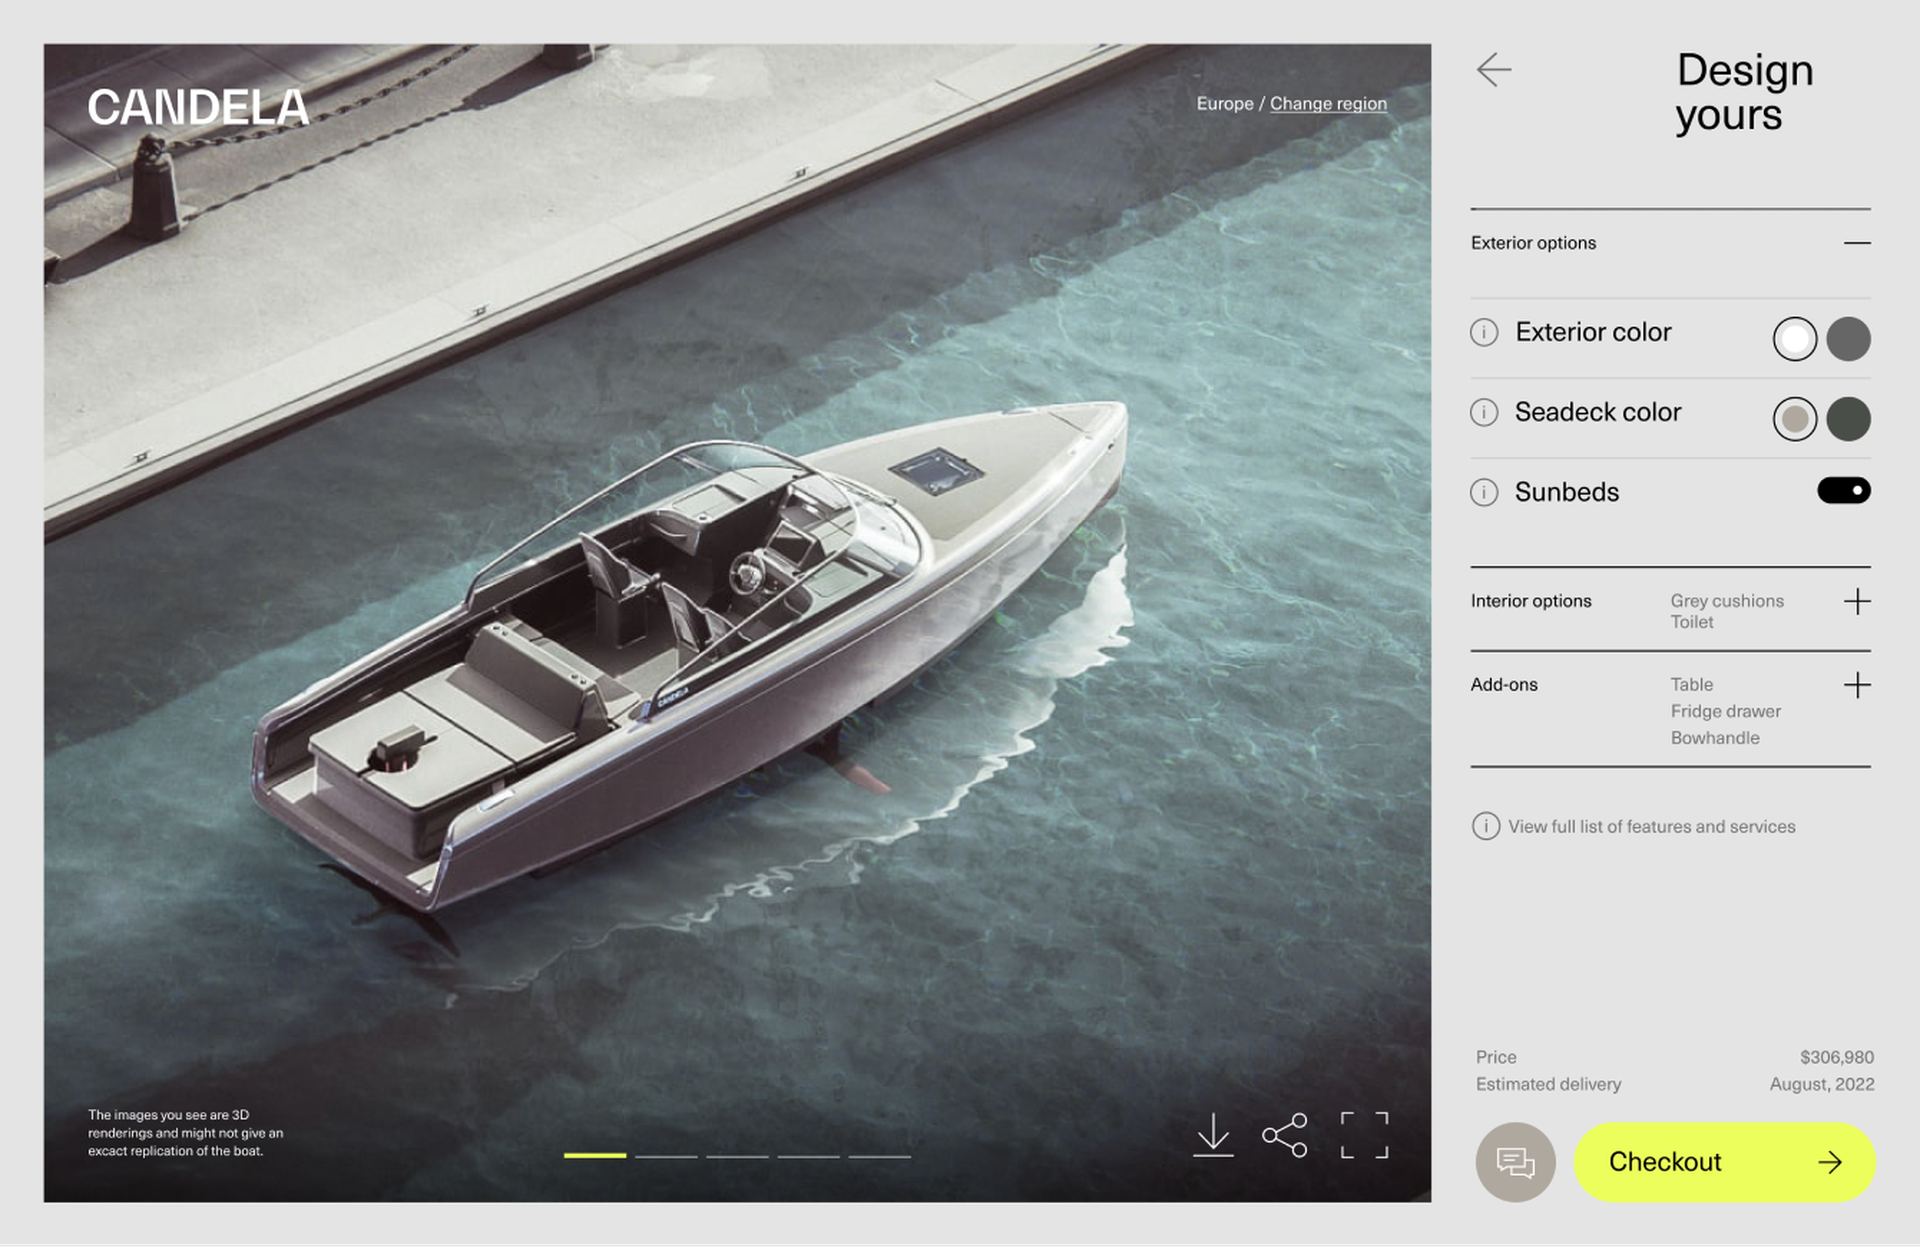The height and width of the screenshot is (1247, 1920).
Task: Toggle the Sunbeds switch off
Action: (1843, 491)
